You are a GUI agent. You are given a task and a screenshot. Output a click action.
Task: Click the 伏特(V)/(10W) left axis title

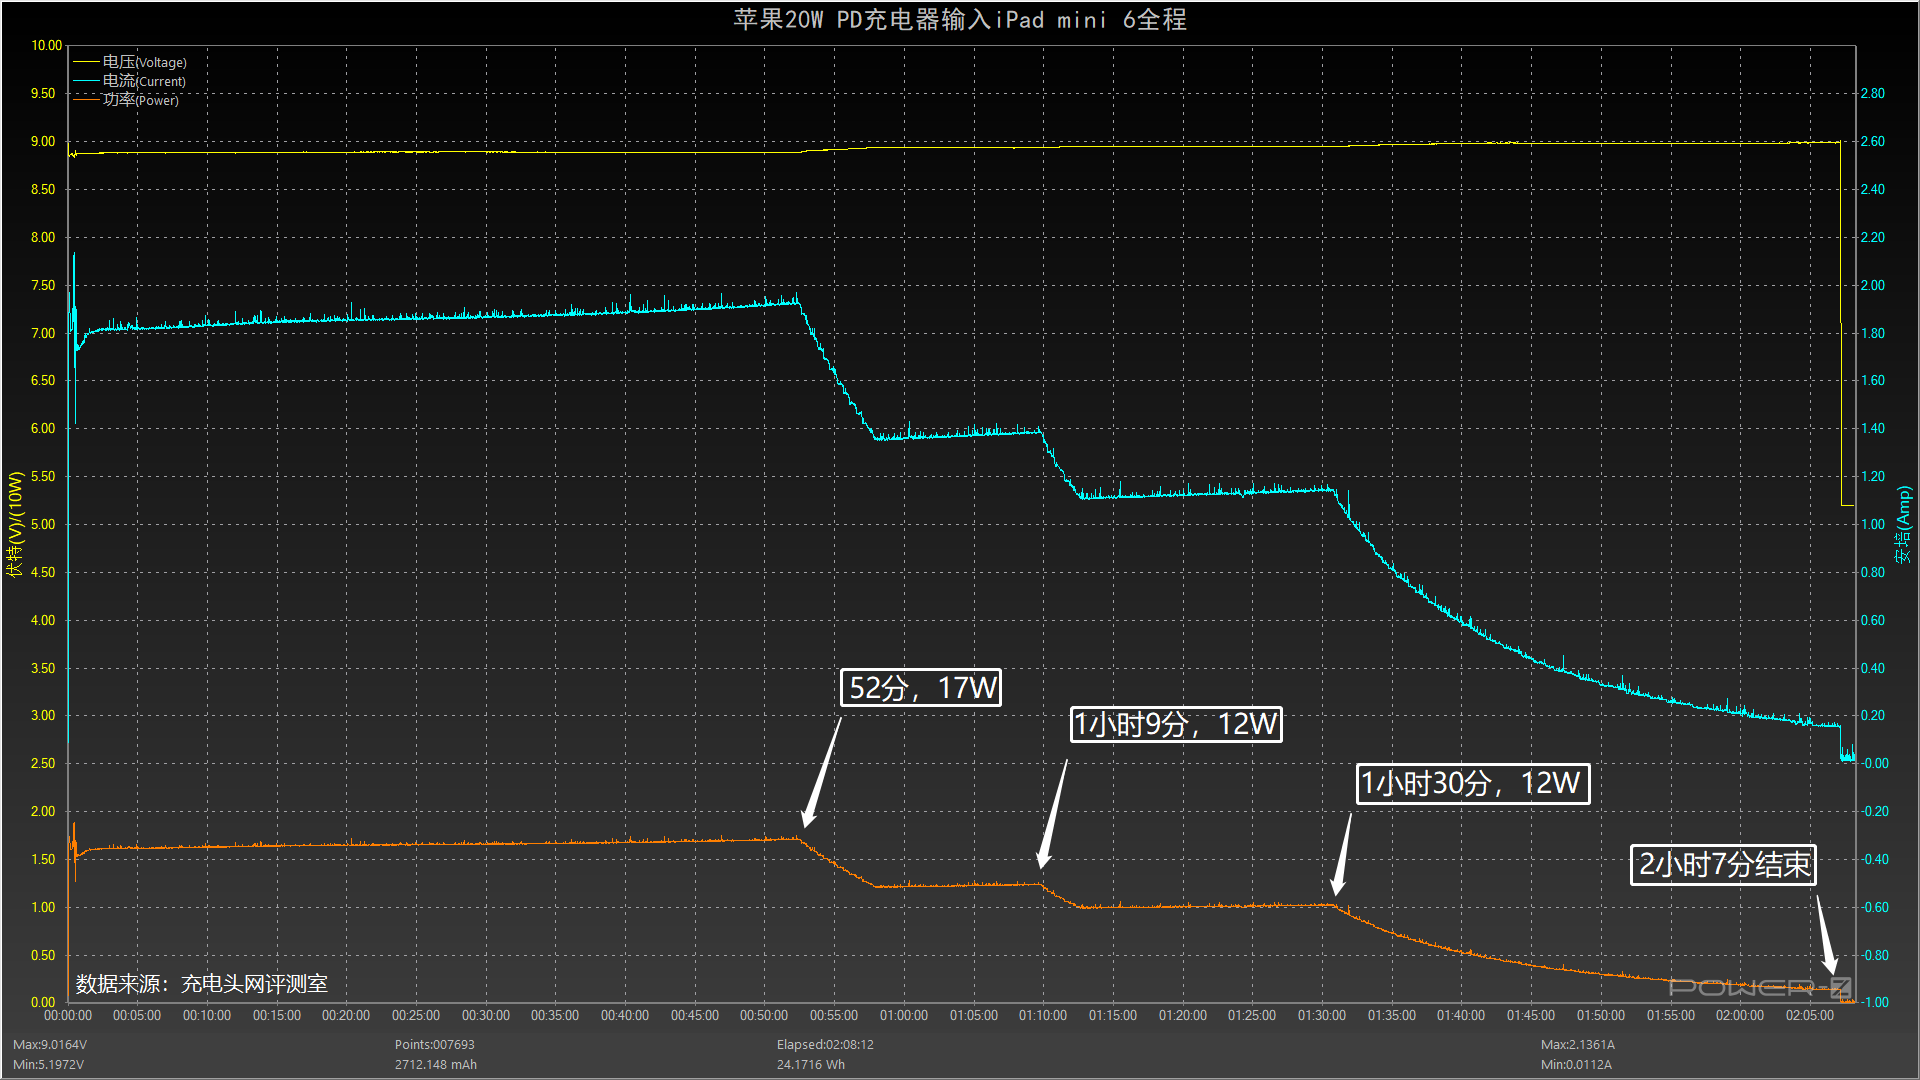click(14, 524)
